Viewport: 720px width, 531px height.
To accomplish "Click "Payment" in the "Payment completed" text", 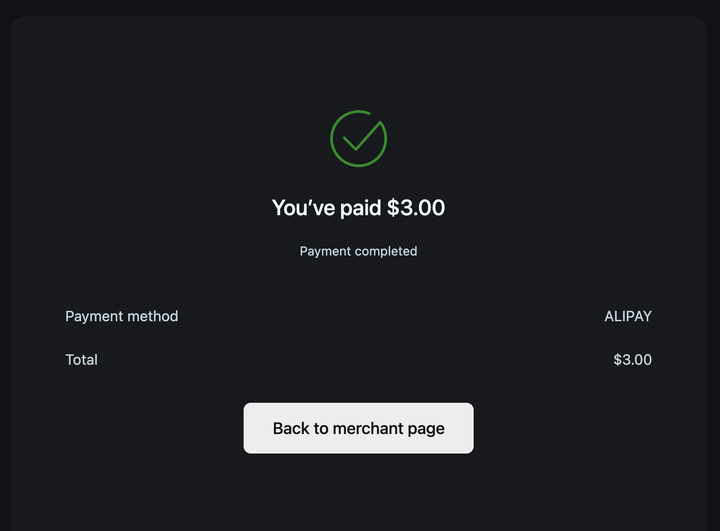I will pyautogui.click(x=324, y=251).
